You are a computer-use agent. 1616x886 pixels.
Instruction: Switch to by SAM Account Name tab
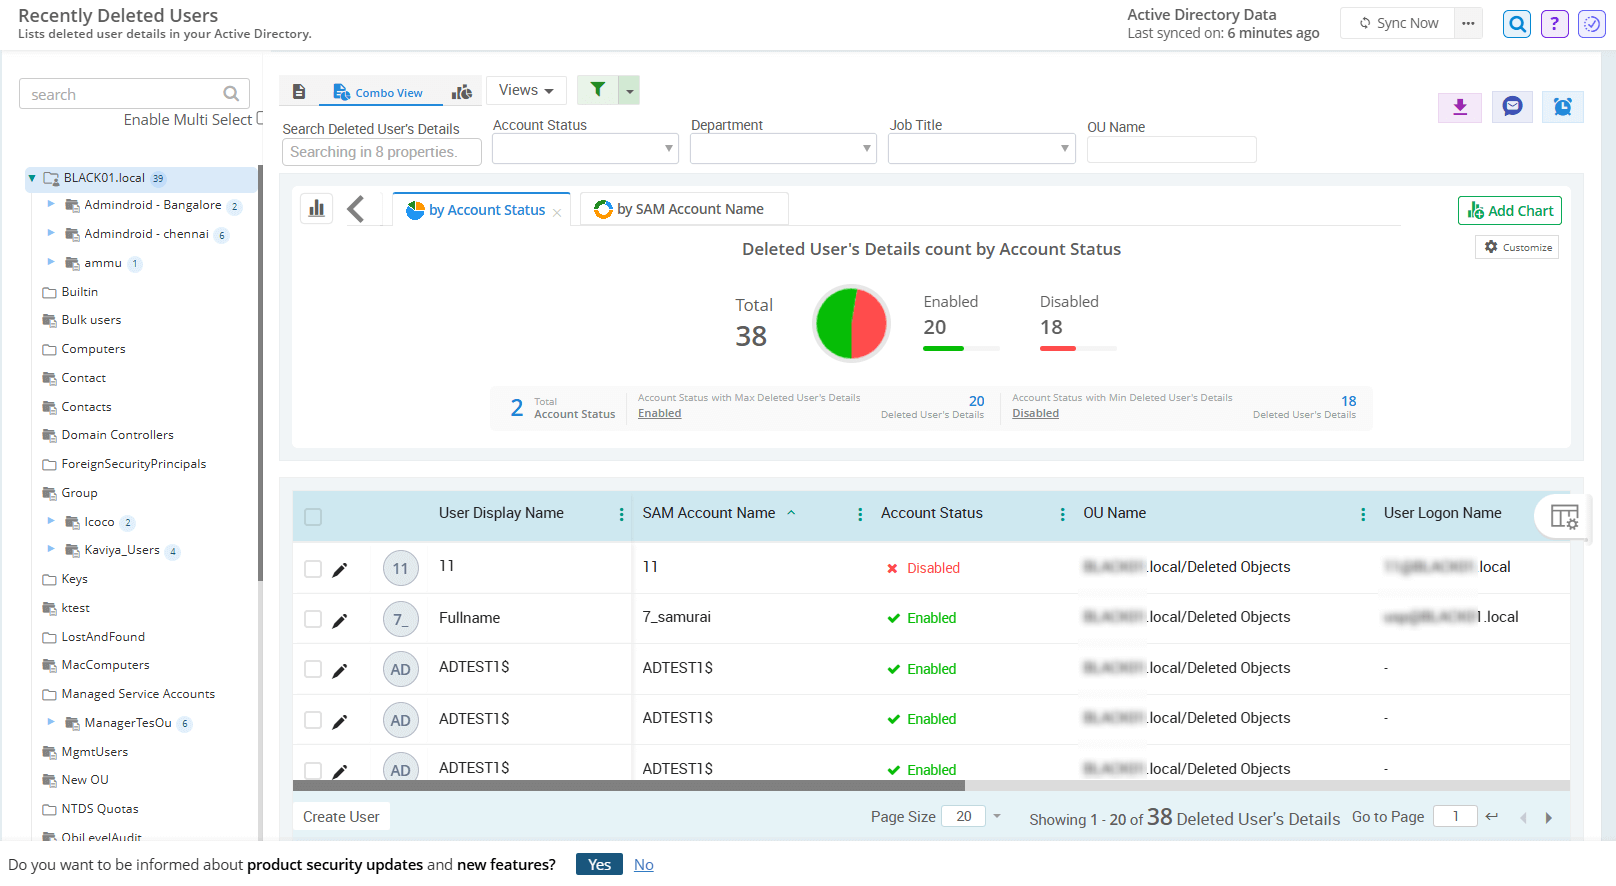pyautogui.click(x=684, y=209)
